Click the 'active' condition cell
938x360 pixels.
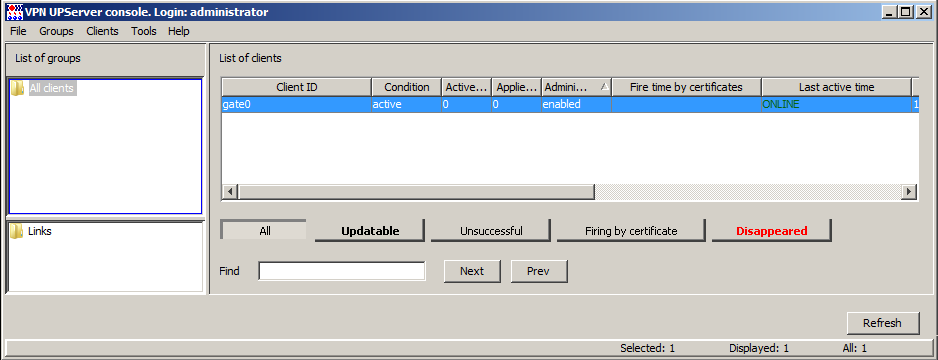pos(407,104)
